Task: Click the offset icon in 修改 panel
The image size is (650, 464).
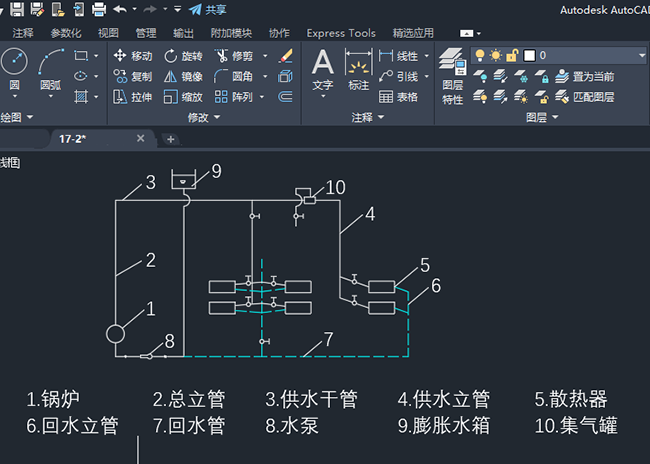Action: click(x=286, y=97)
